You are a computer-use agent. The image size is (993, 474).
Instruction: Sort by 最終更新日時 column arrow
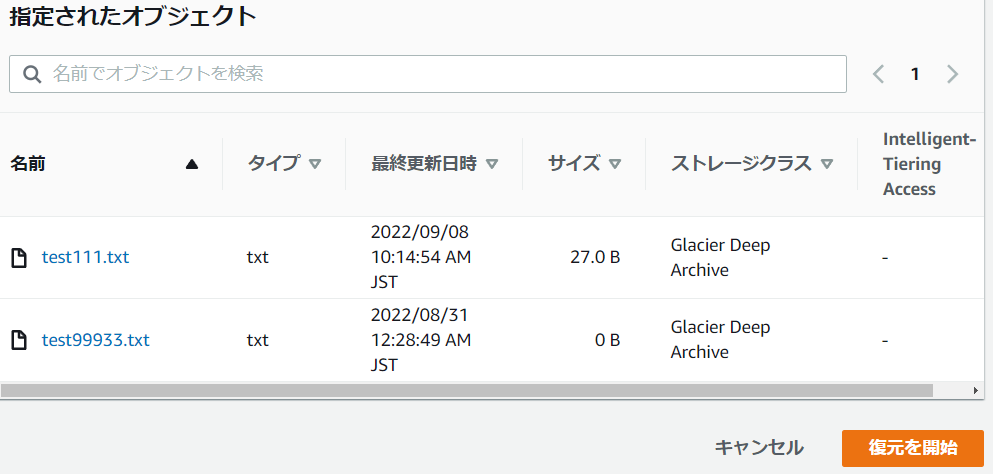click(492, 164)
